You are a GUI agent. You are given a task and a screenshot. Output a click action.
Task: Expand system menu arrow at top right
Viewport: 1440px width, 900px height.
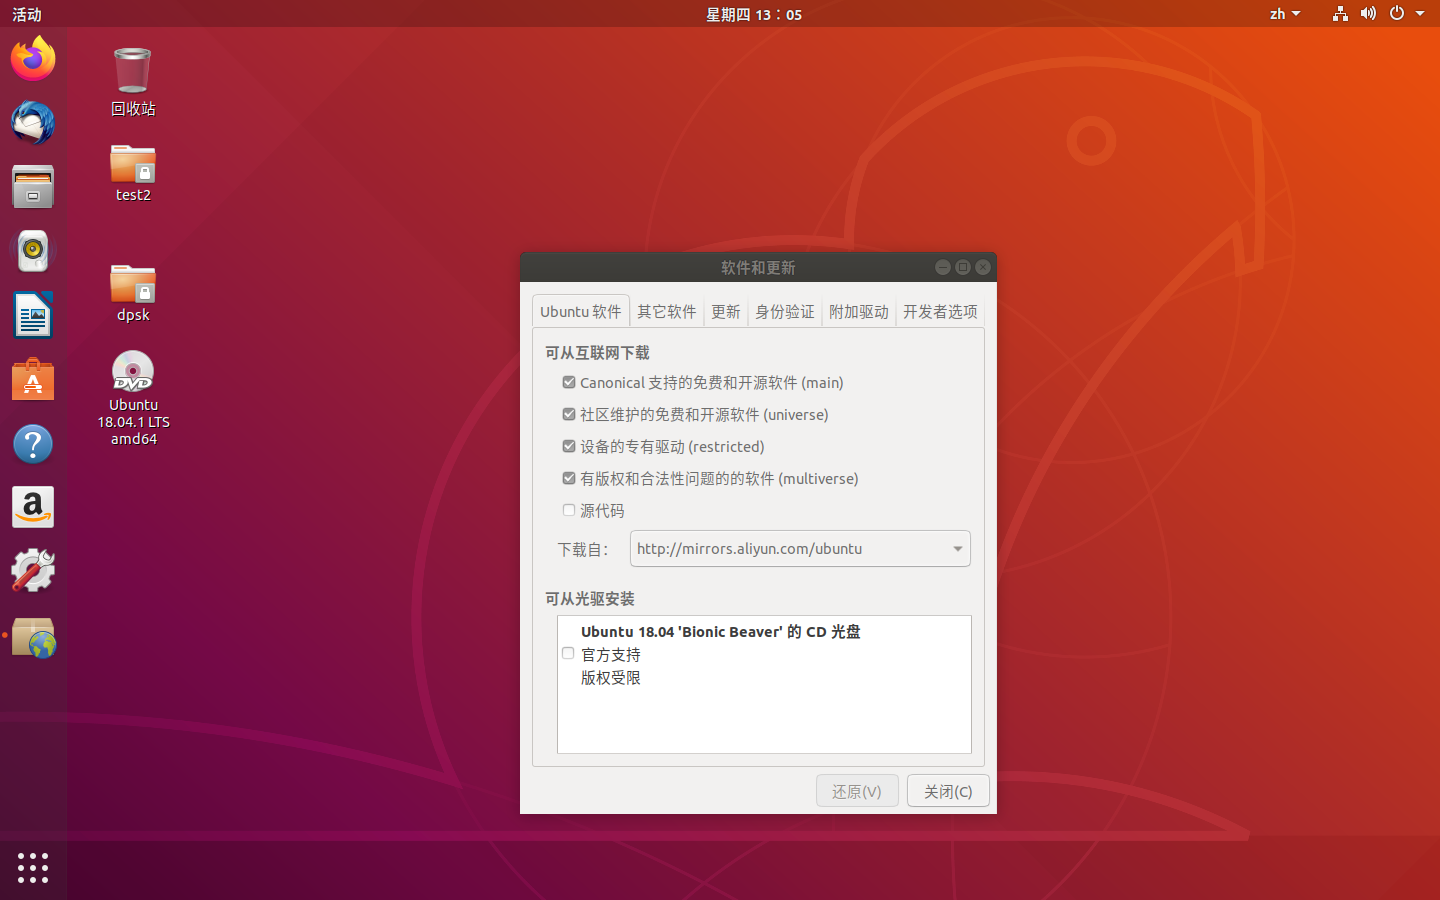pyautogui.click(x=1420, y=14)
